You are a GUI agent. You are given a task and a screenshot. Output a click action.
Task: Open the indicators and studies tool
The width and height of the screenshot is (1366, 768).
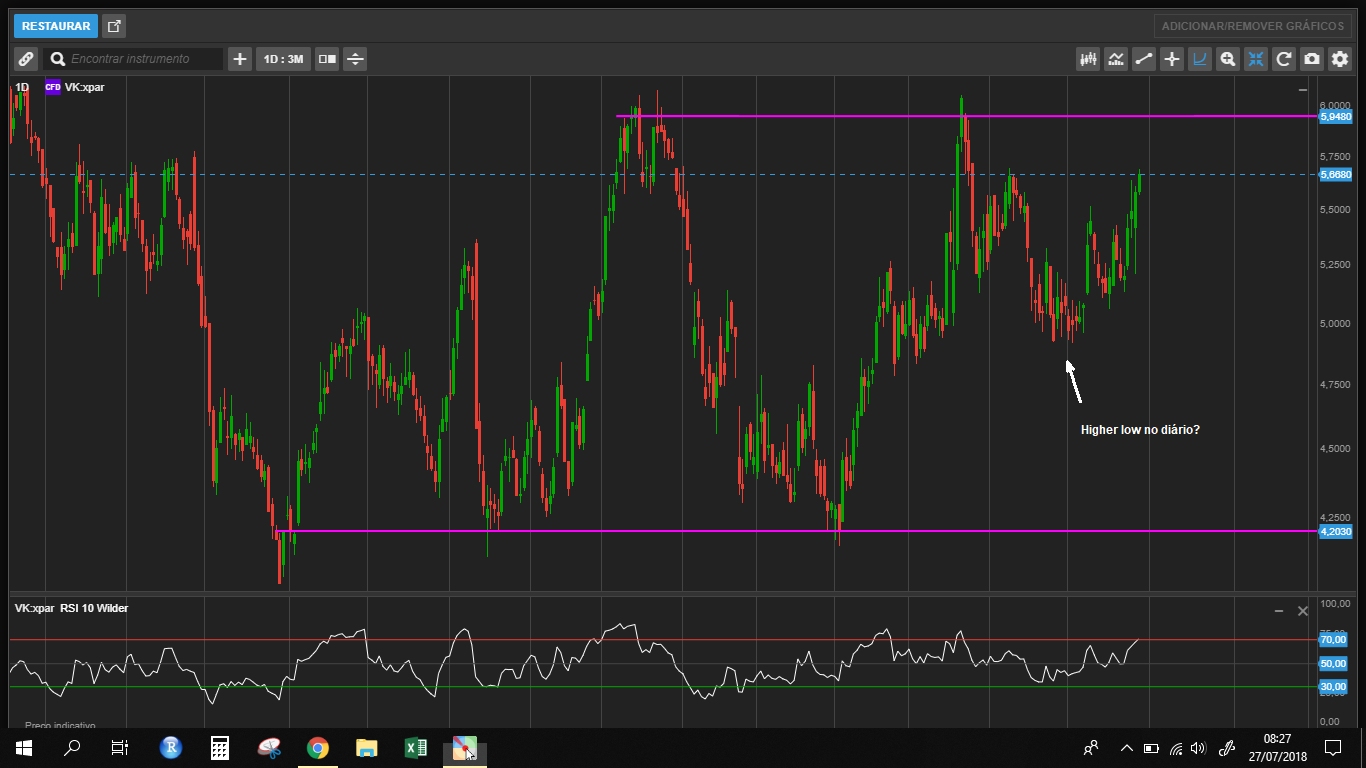(1116, 59)
